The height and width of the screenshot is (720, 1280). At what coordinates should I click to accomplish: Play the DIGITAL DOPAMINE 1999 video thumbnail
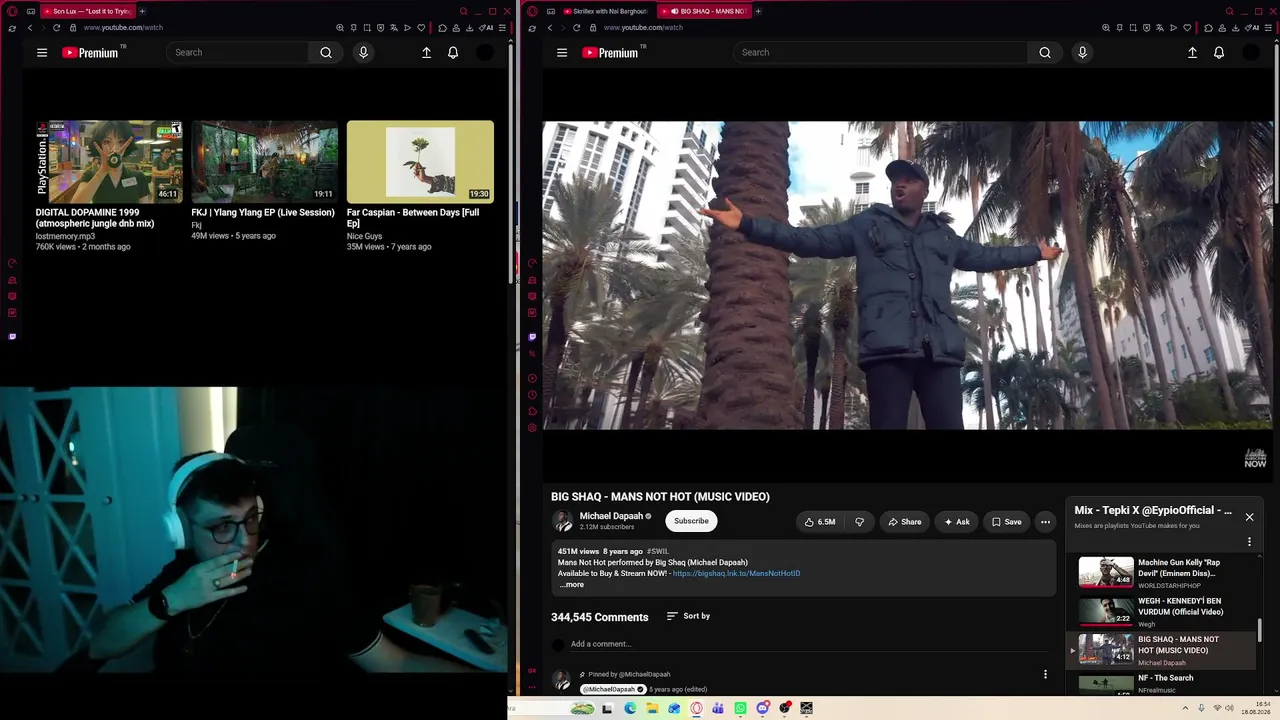click(109, 162)
